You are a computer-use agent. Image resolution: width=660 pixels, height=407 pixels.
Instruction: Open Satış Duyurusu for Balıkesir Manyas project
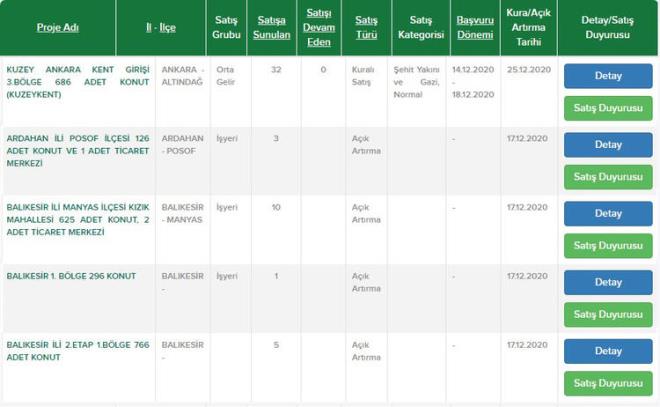click(x=608, y=245)
